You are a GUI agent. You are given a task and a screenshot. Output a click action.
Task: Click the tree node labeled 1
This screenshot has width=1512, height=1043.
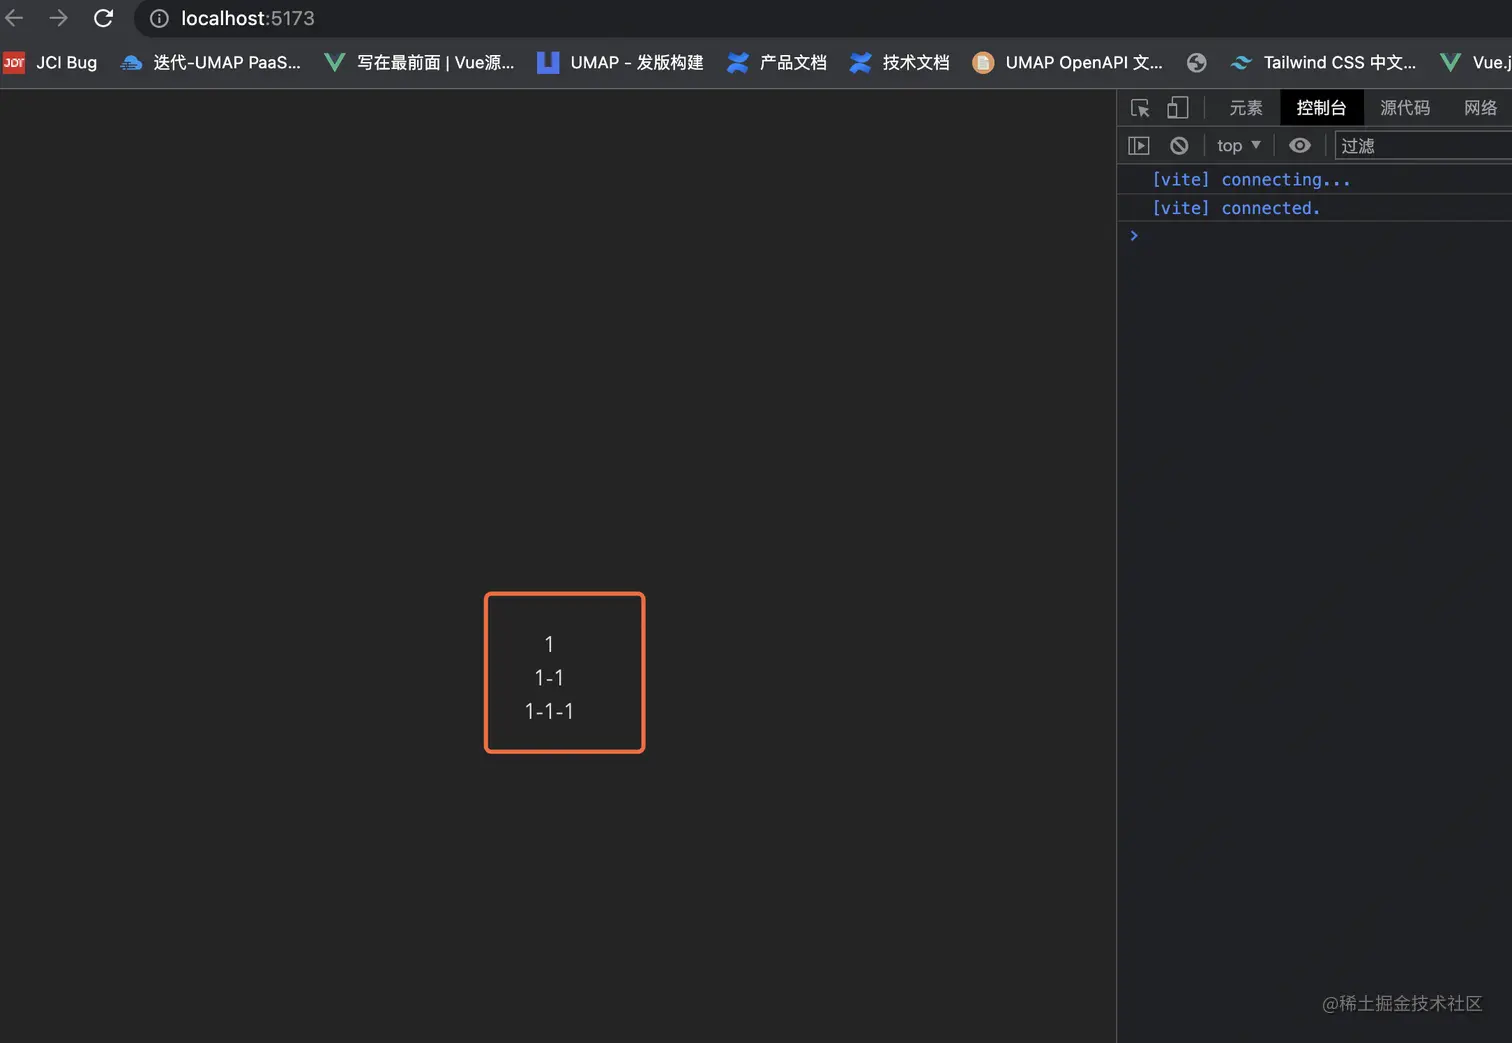[x=549, y=644]
